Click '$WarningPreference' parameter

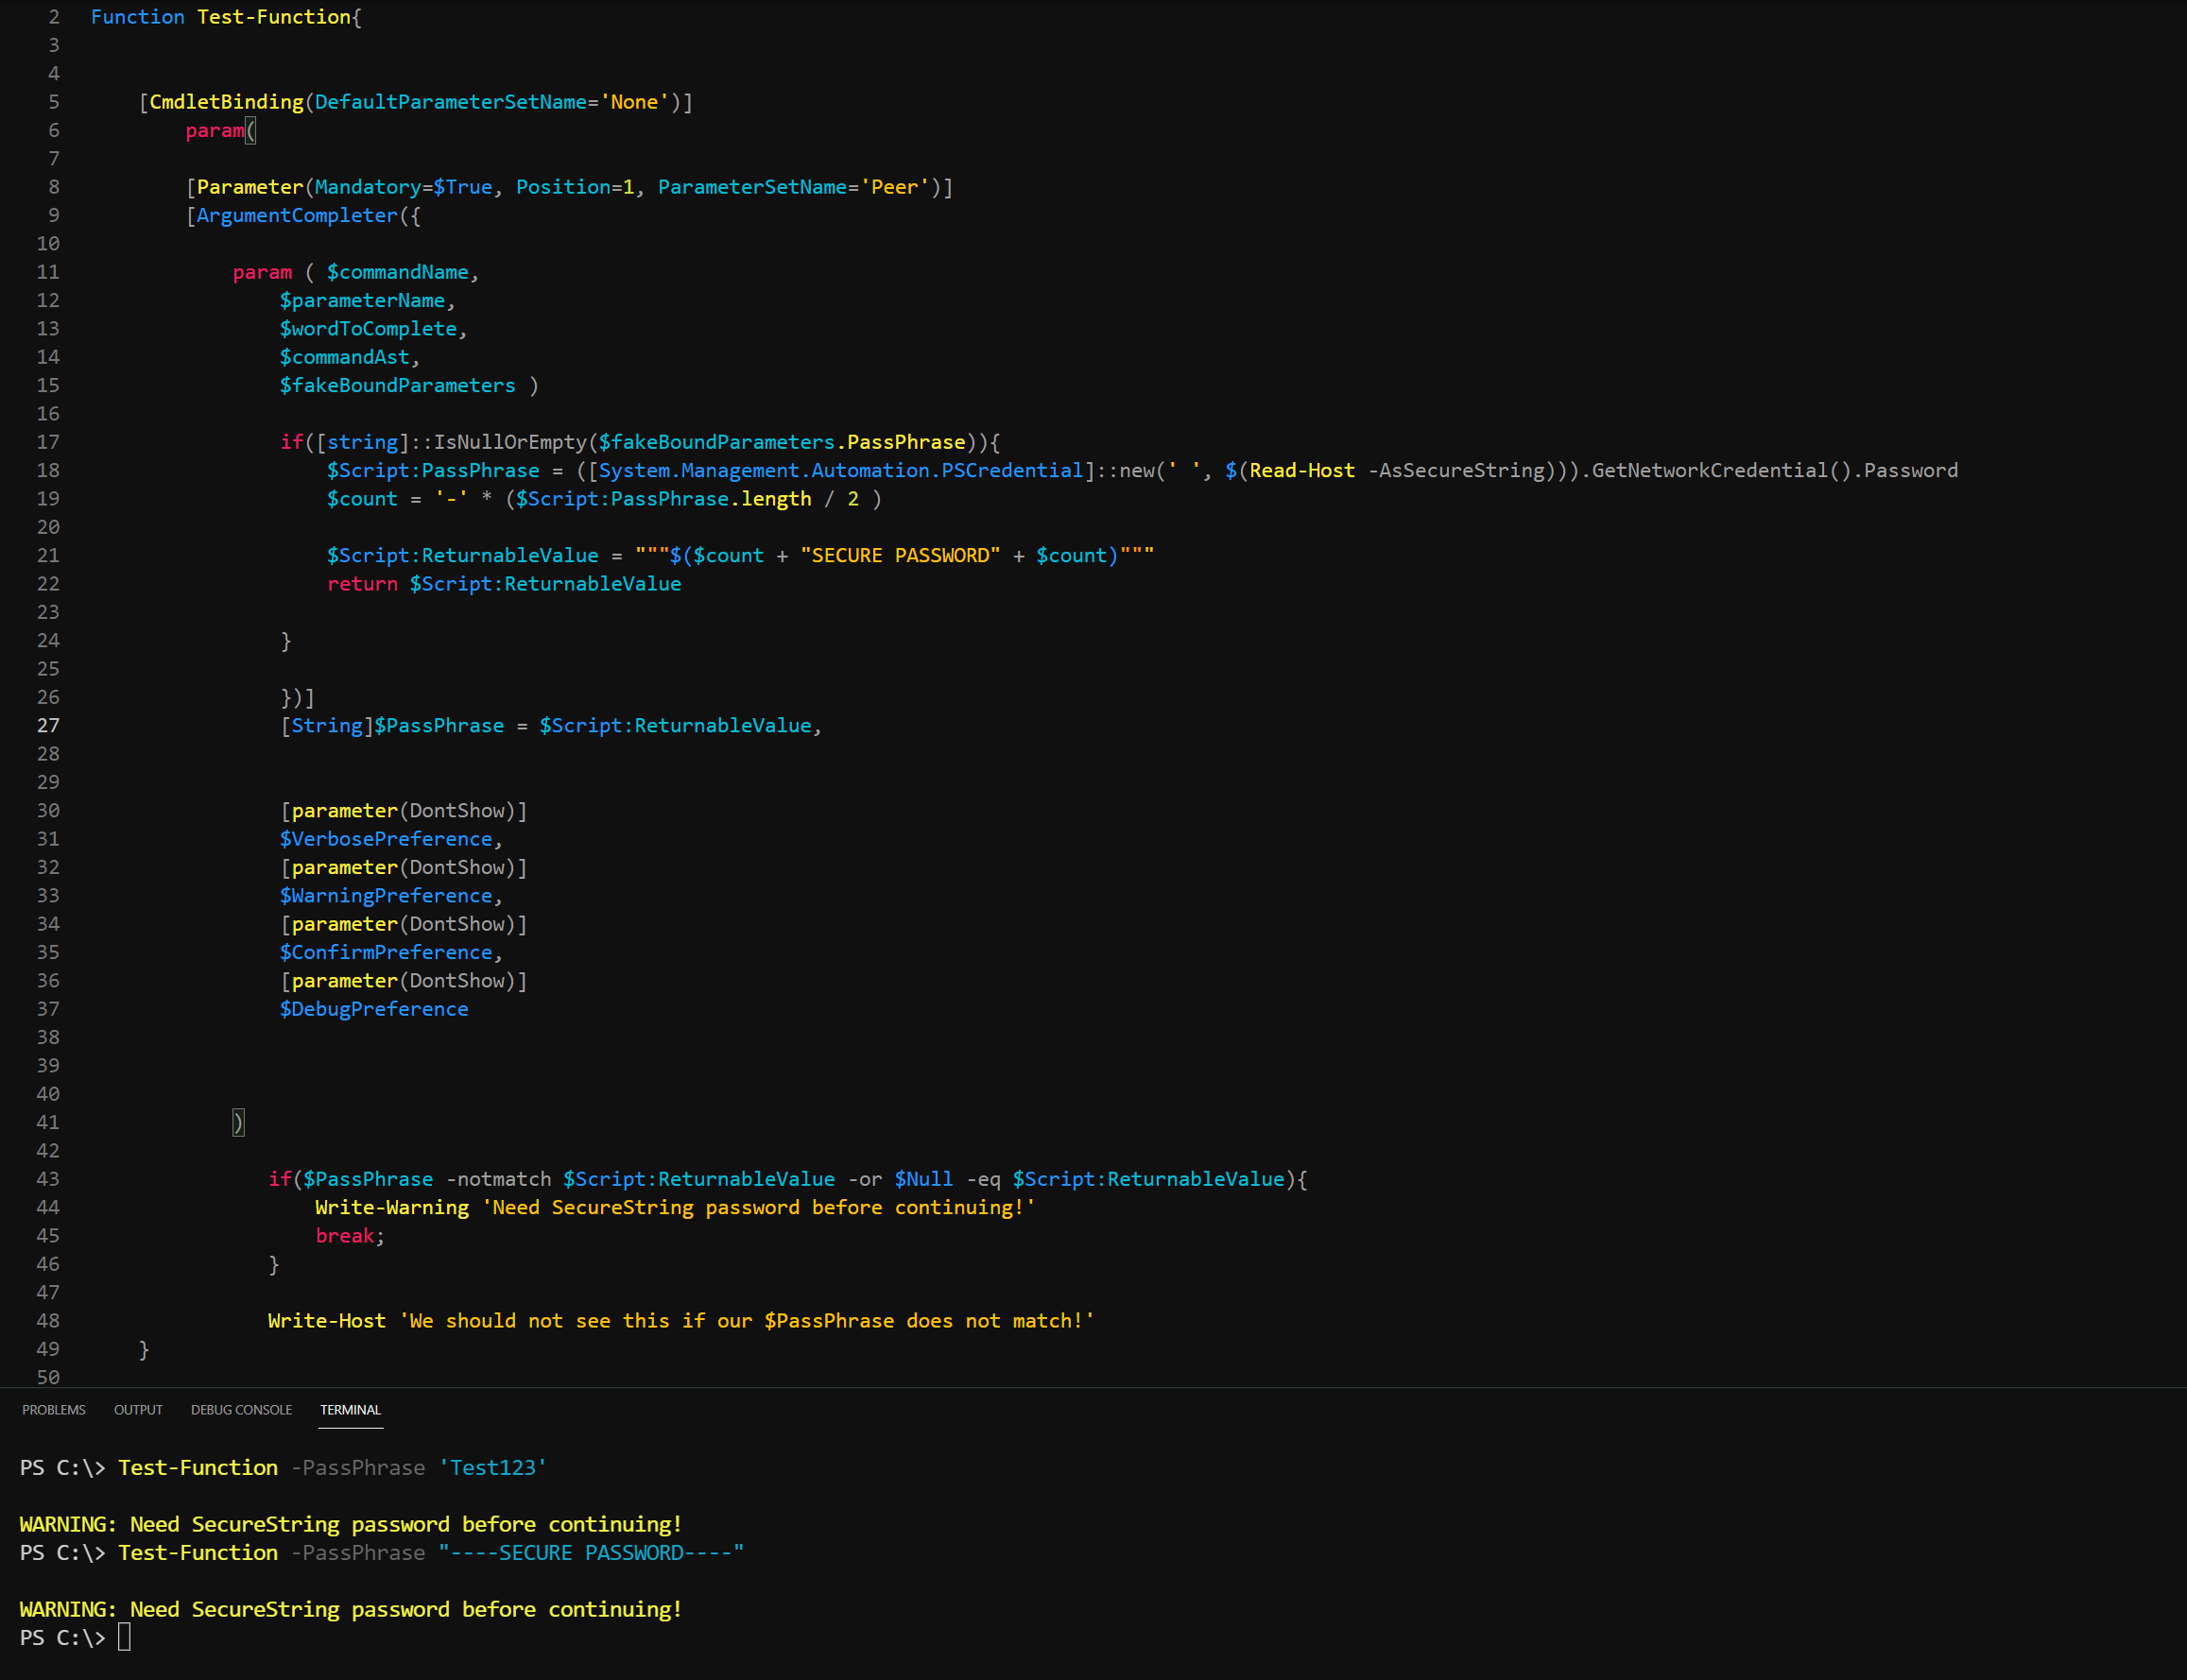point(386,896)
